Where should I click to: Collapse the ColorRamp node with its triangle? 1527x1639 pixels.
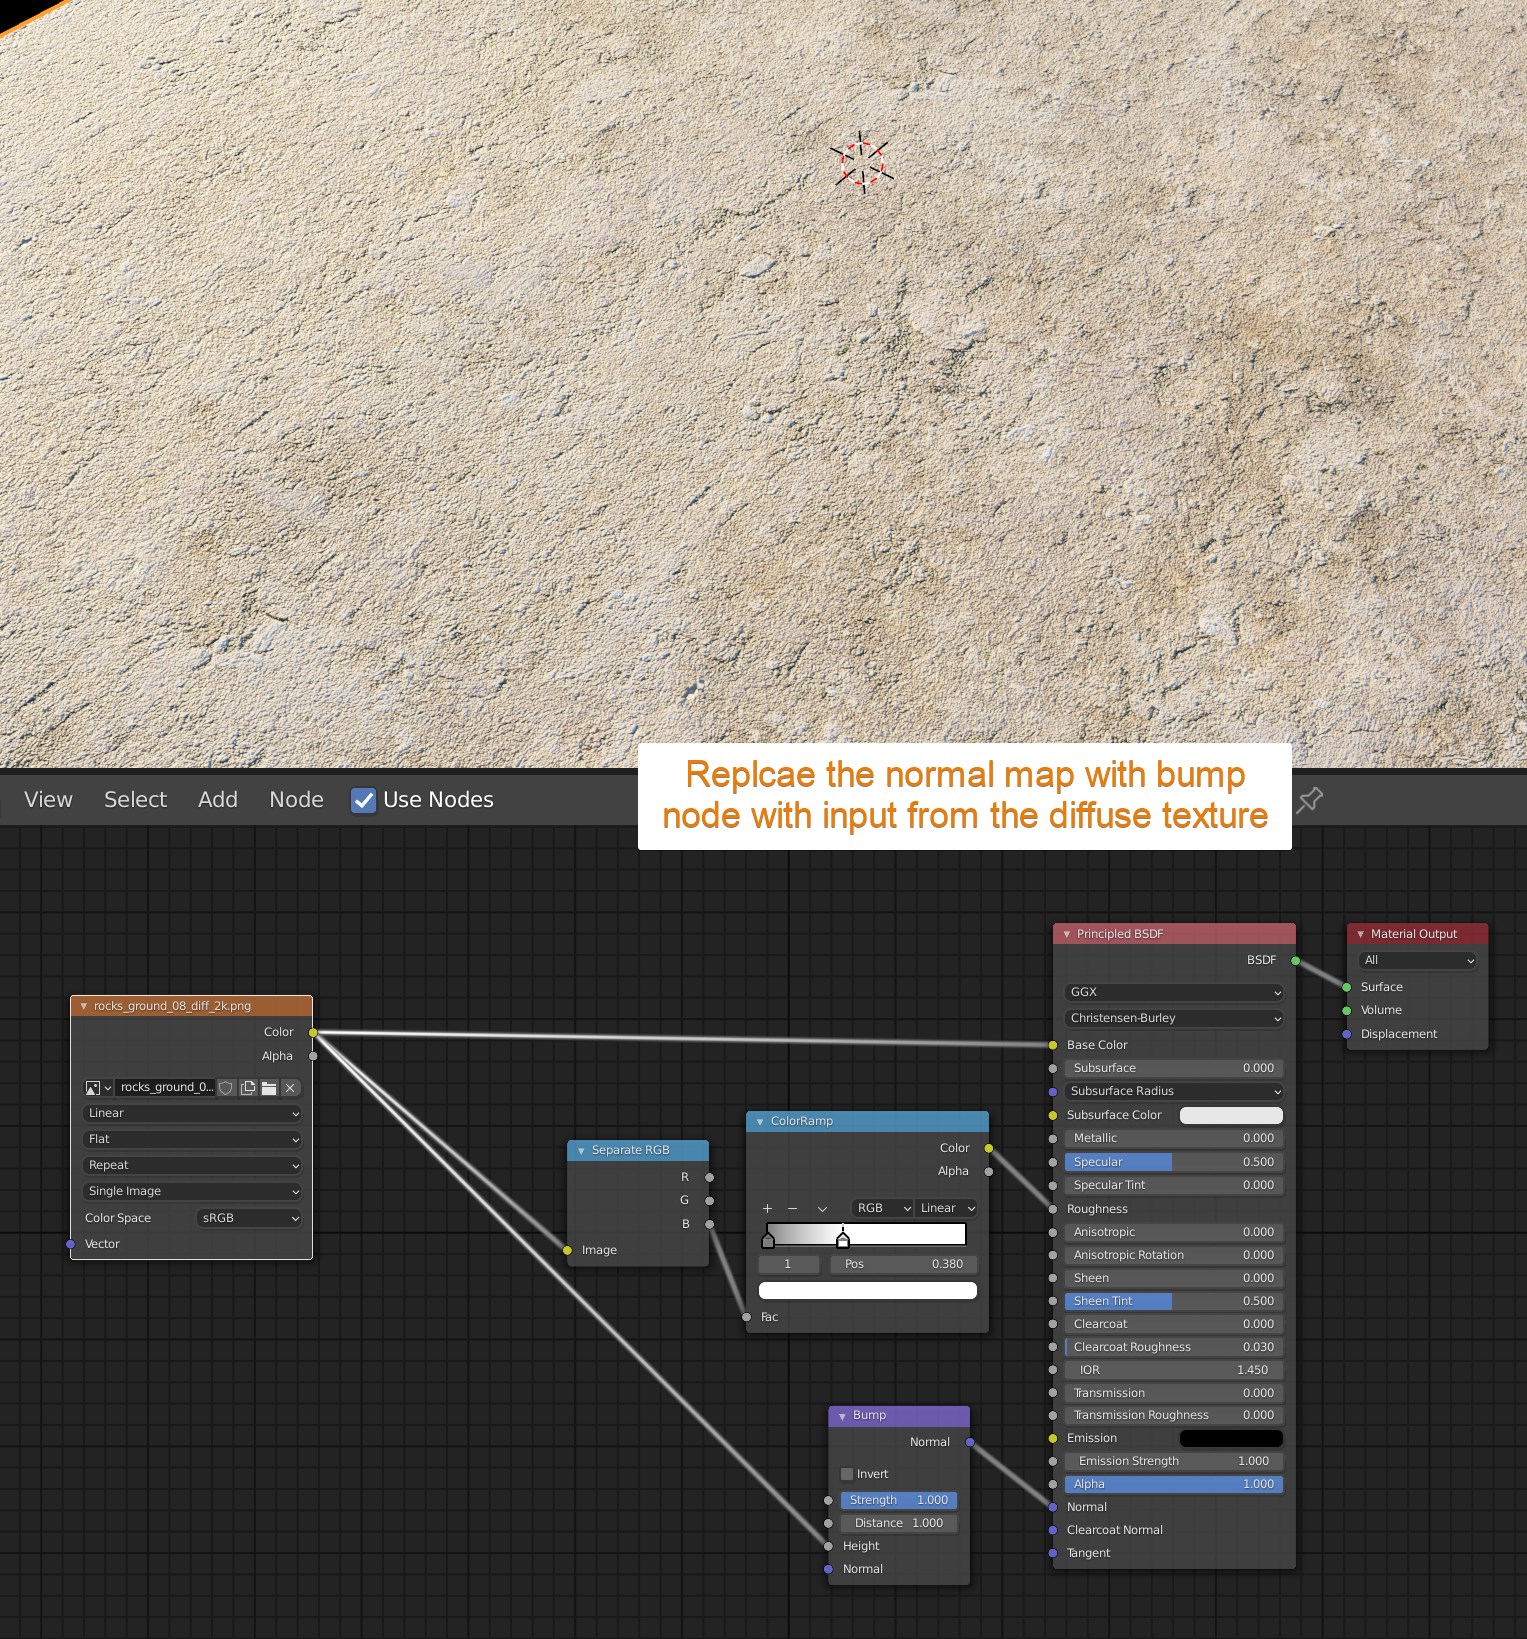[x=760, y=1122]
